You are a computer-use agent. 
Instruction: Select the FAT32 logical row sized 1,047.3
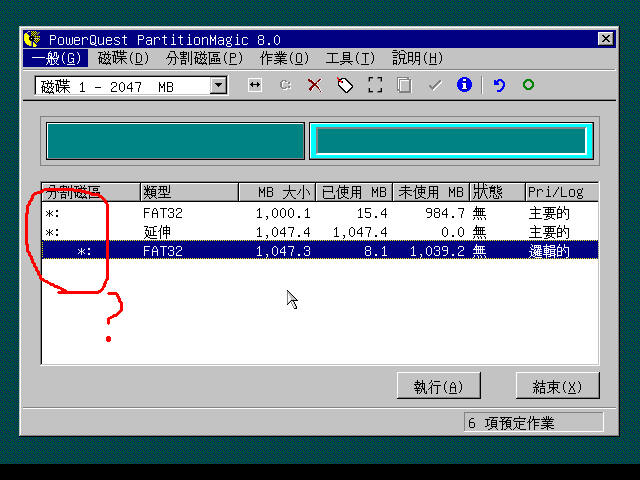tap(320, 251)
